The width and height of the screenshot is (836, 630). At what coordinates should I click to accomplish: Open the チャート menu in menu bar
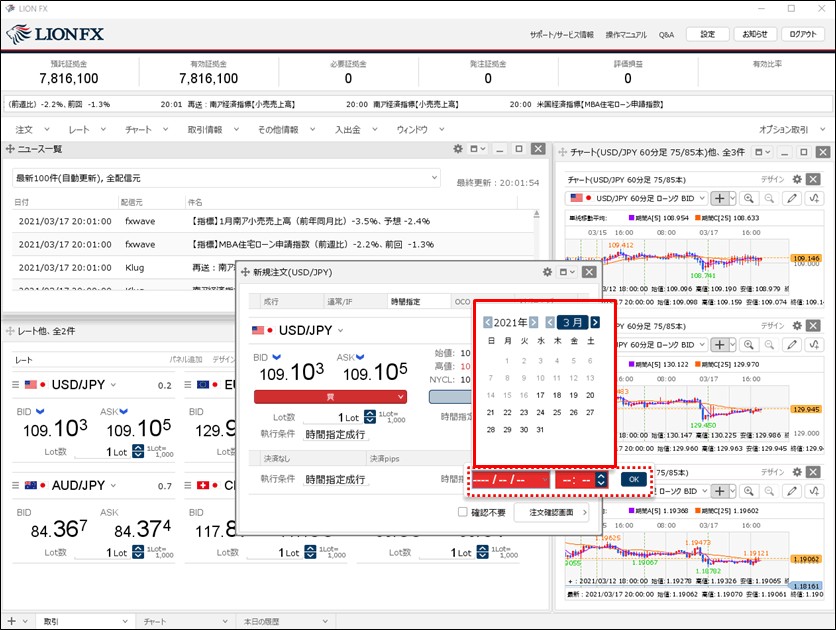point(146,130)
